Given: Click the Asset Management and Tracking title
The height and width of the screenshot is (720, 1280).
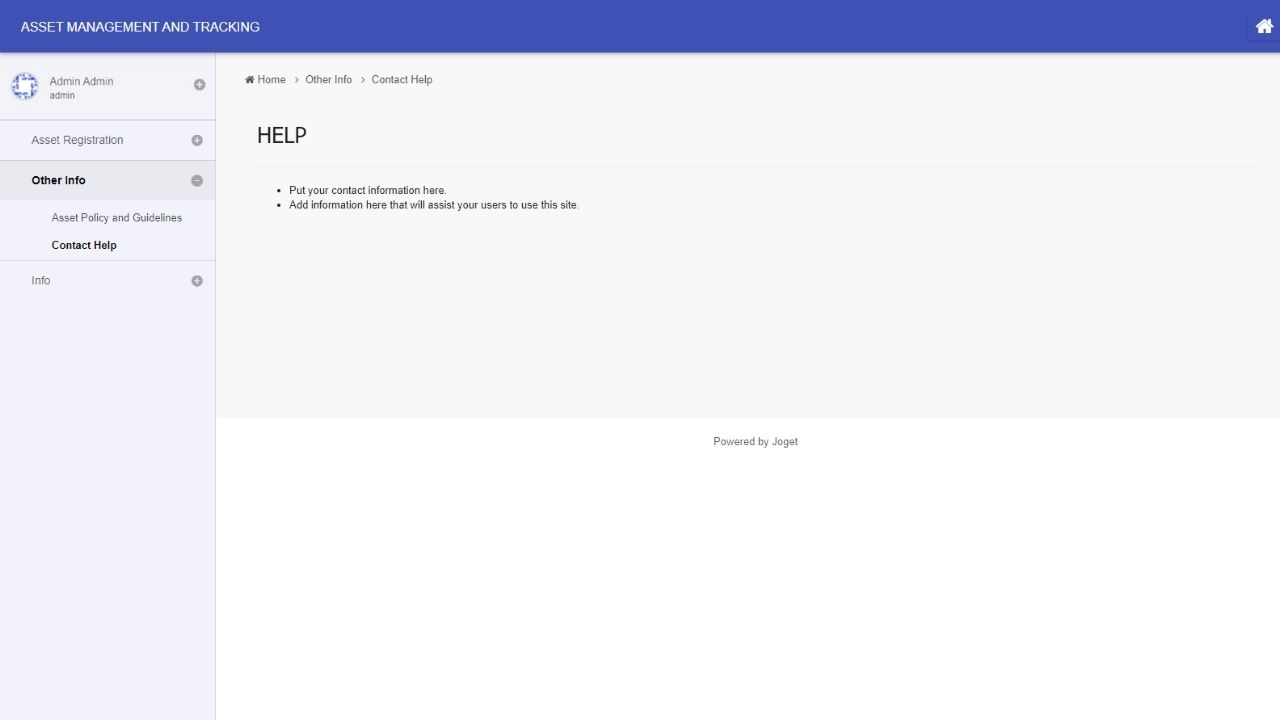Looking at the screenshot, I should tap(140, 27).
